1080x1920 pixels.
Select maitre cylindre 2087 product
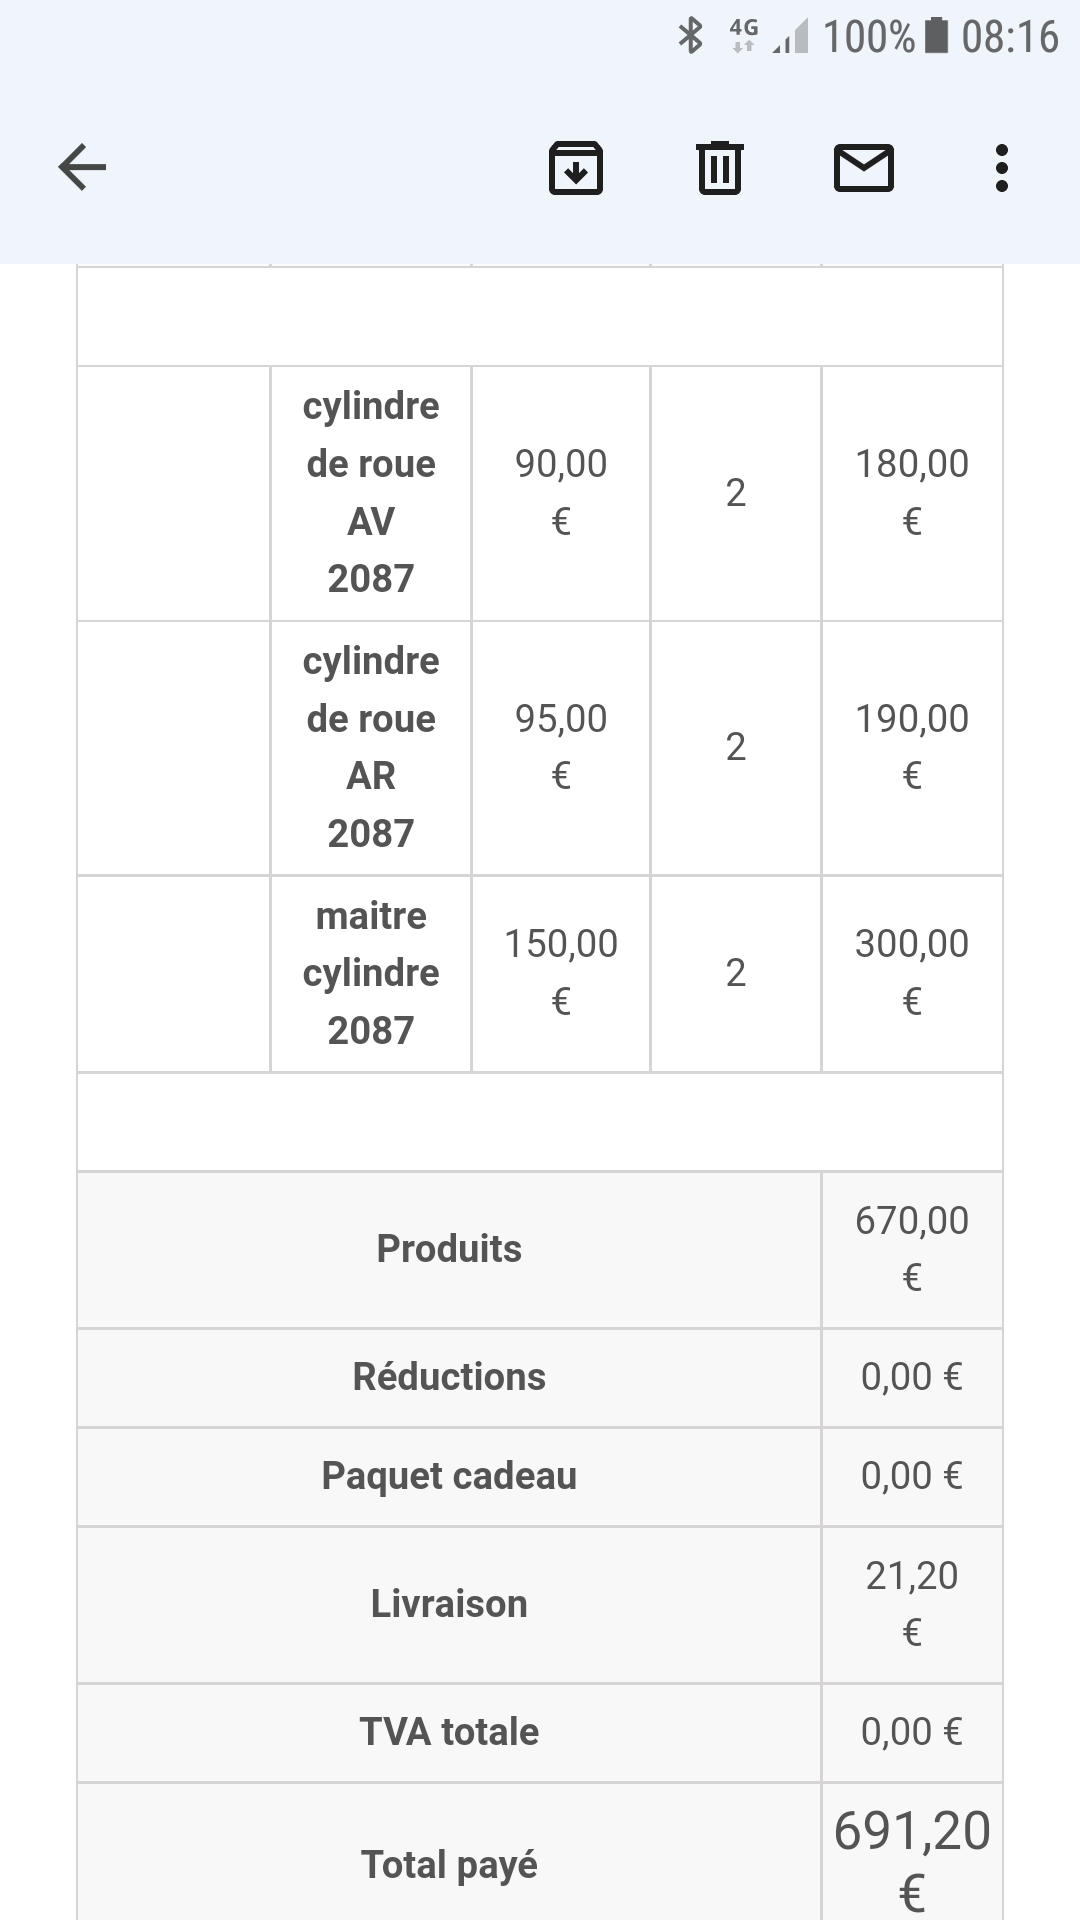371,973
